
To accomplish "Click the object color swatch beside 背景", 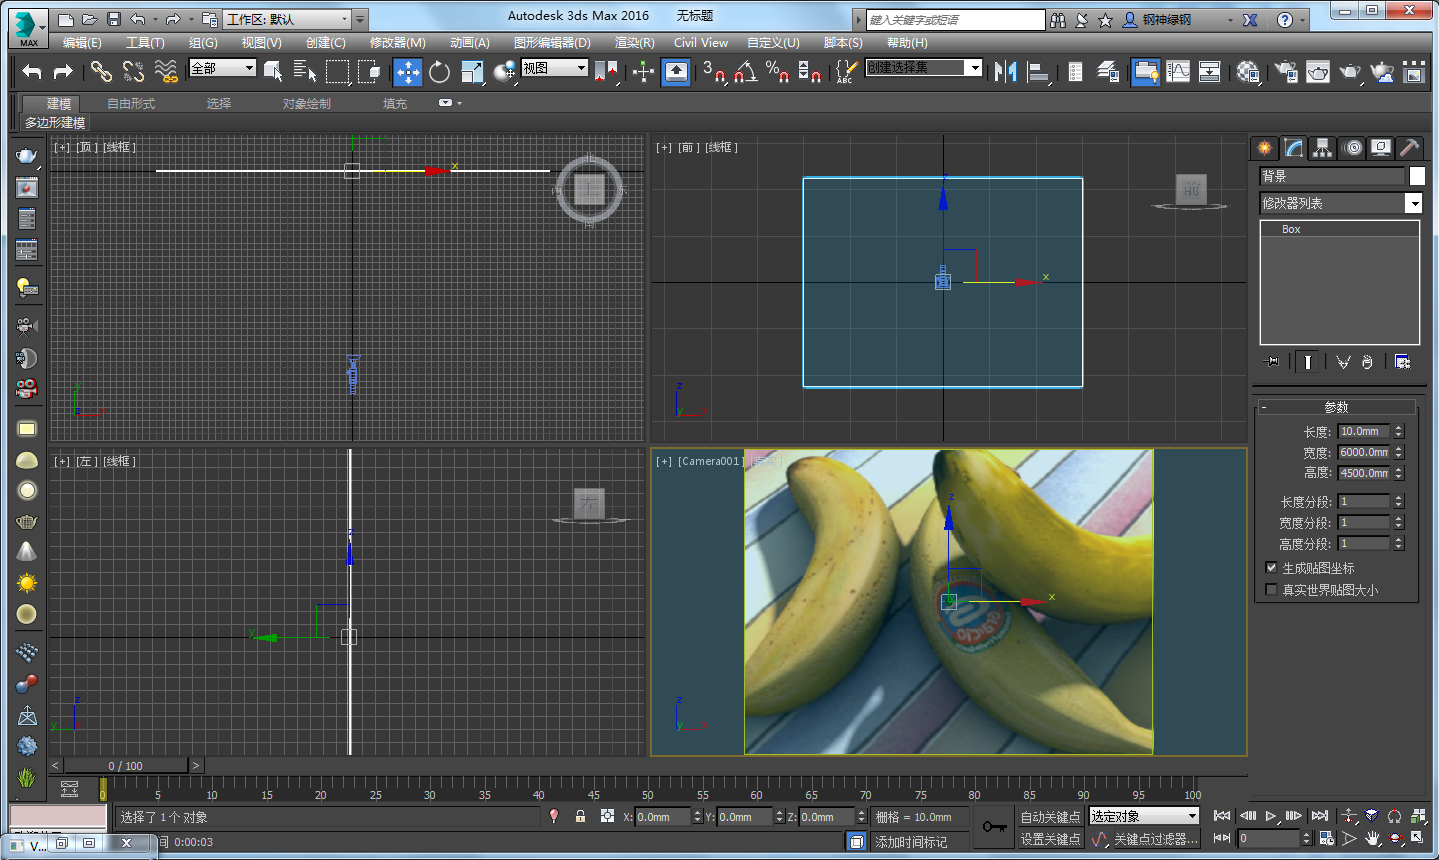I will pos(1417,176).
